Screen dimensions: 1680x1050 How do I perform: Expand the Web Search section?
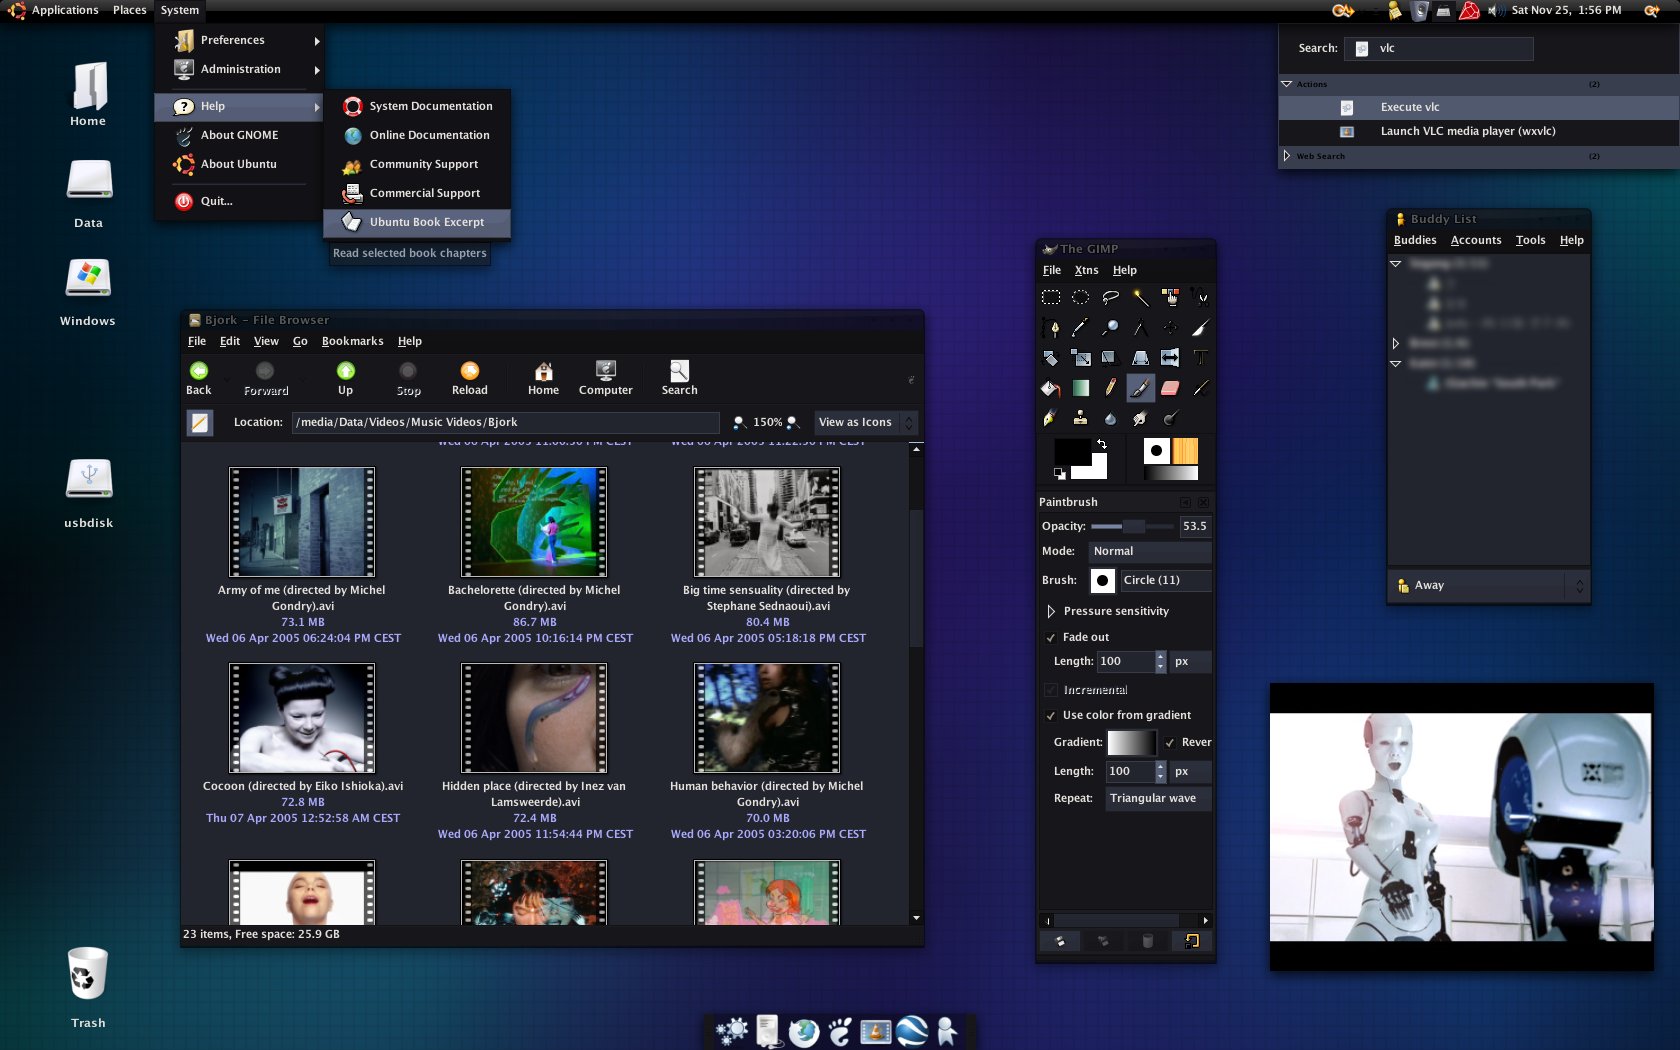(x=1287, y=156)
